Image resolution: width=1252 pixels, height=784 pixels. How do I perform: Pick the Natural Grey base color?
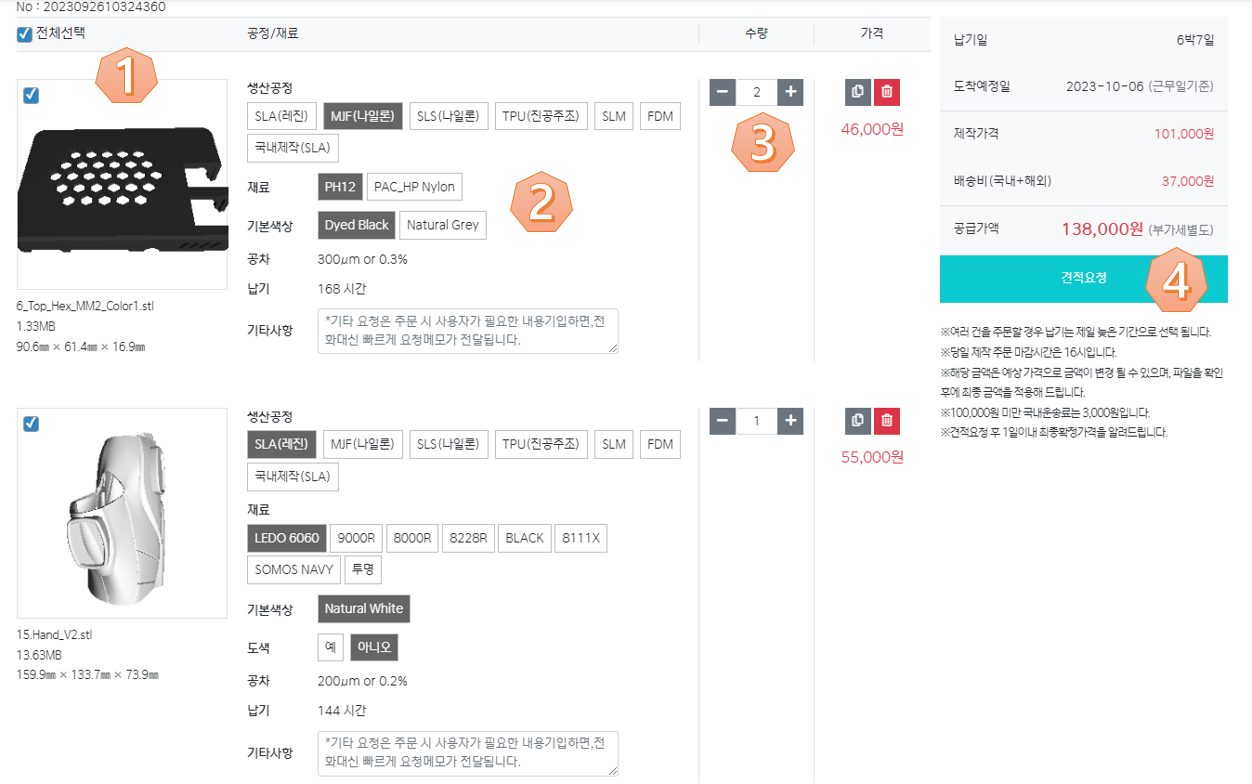point(442,225)
